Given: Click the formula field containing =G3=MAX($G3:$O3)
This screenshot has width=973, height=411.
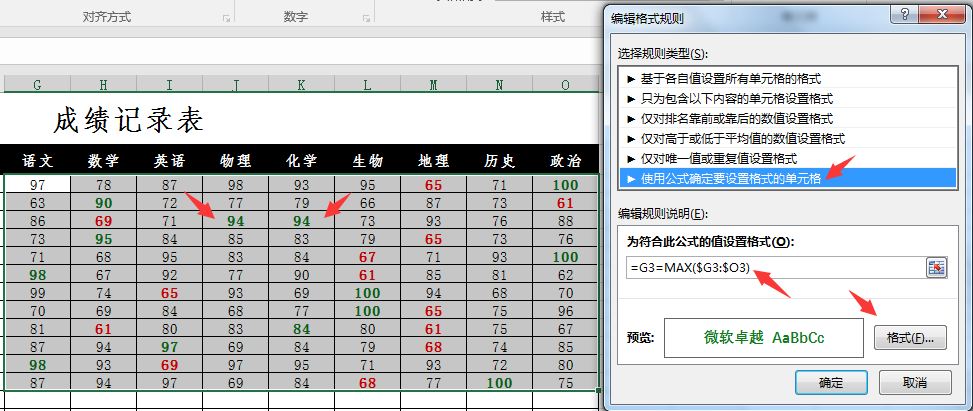Looking at the screenshot, I should click(x=775, y=268).
